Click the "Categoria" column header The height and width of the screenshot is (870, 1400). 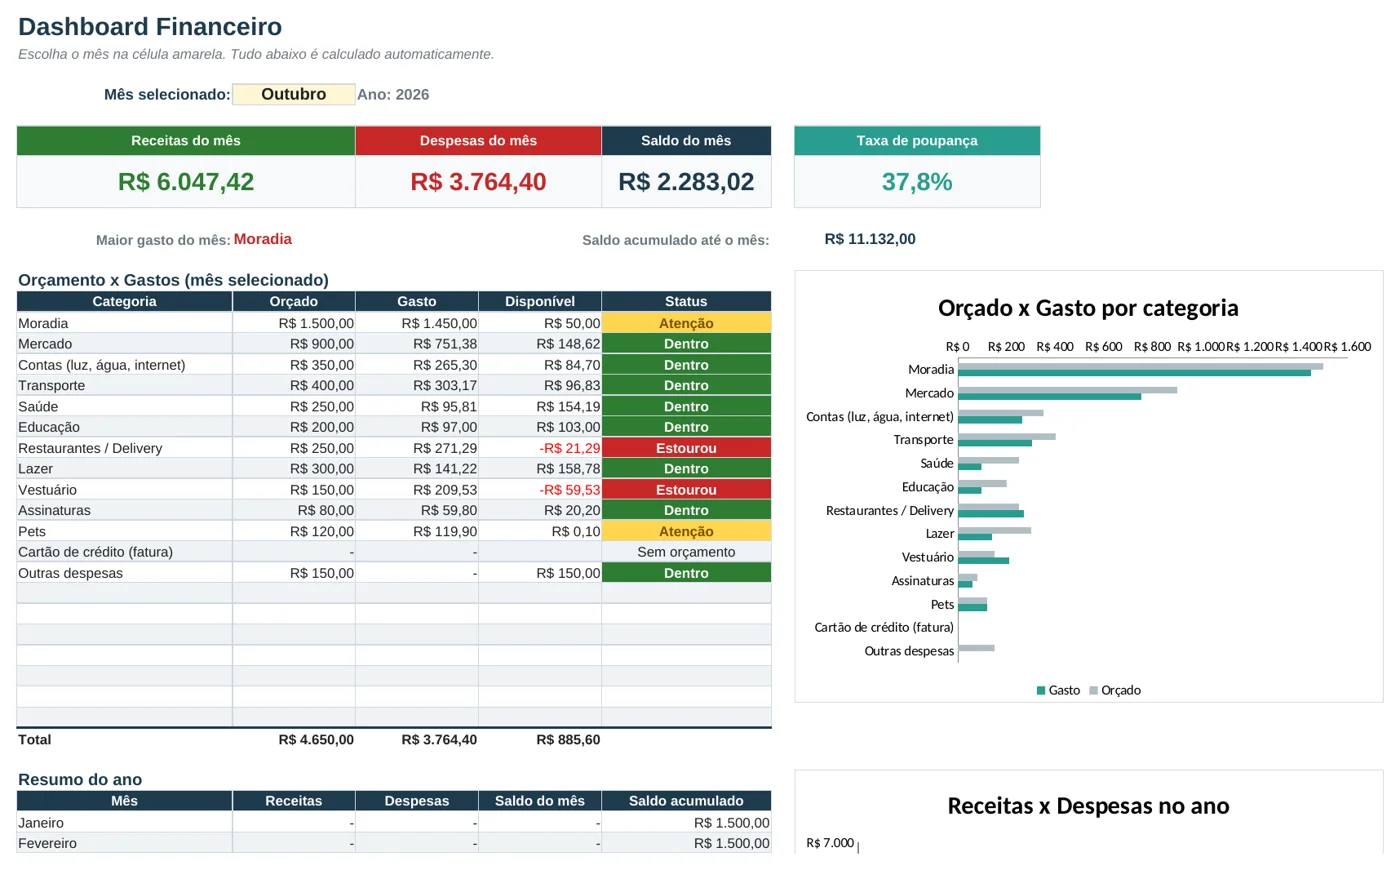(124, 301)
